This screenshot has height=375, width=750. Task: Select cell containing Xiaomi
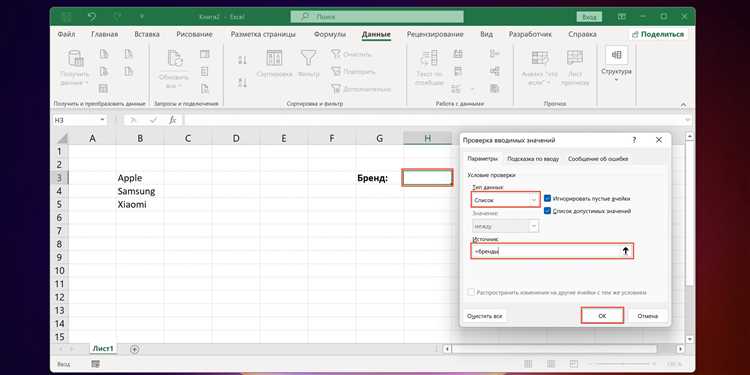click(x=140, y=205)
